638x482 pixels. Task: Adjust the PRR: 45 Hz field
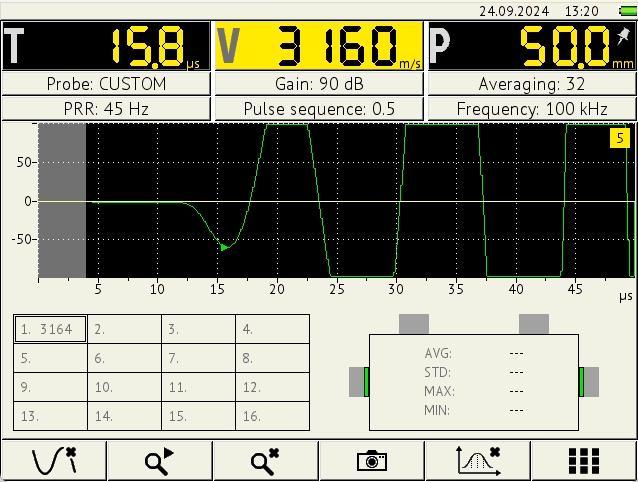[x=106, y=108]
